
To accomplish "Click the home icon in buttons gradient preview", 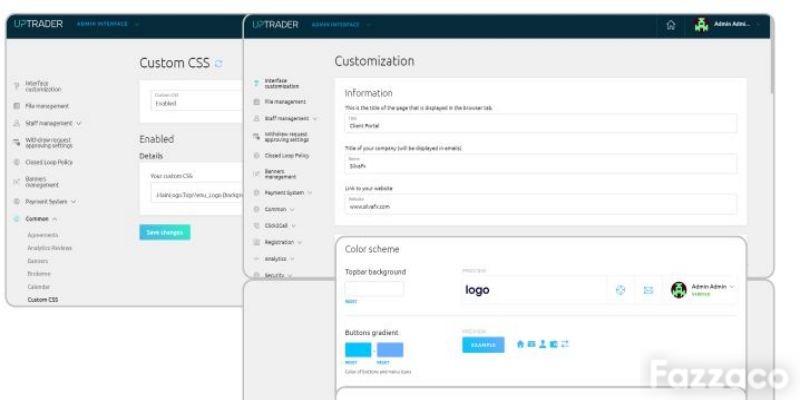I will coord(520,344).
